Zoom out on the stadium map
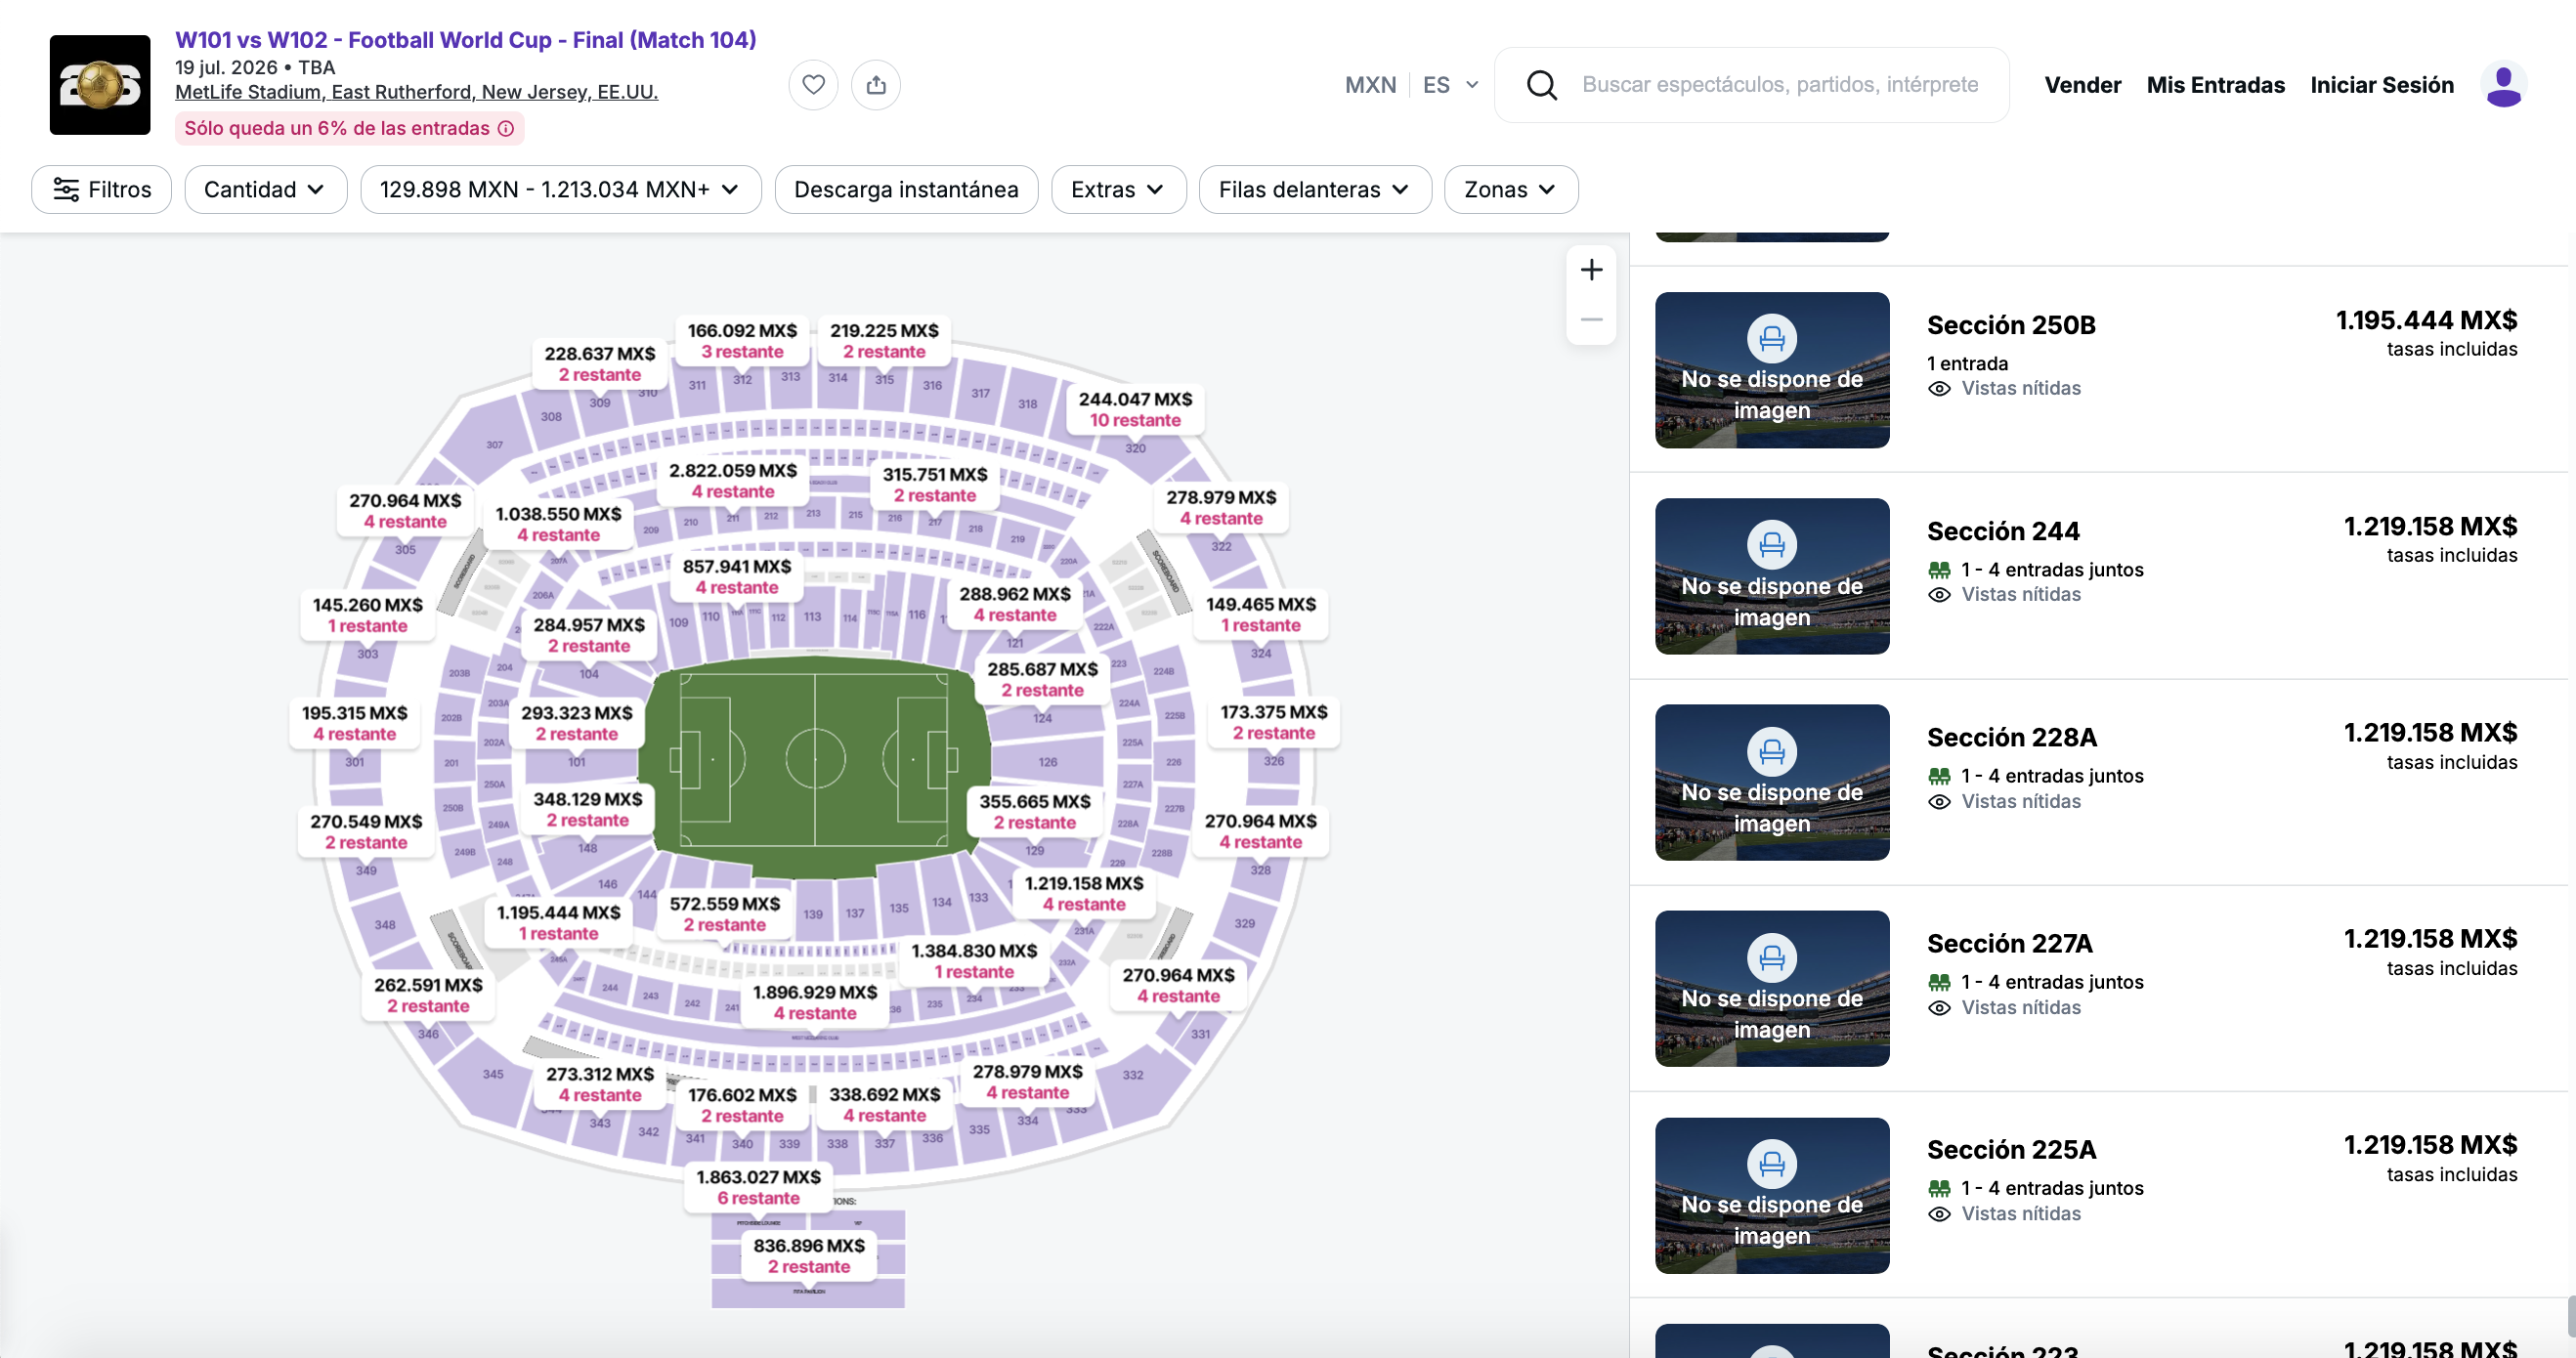The height and width of the screenshot is (1358, 2576). (x=1591, y=320)
